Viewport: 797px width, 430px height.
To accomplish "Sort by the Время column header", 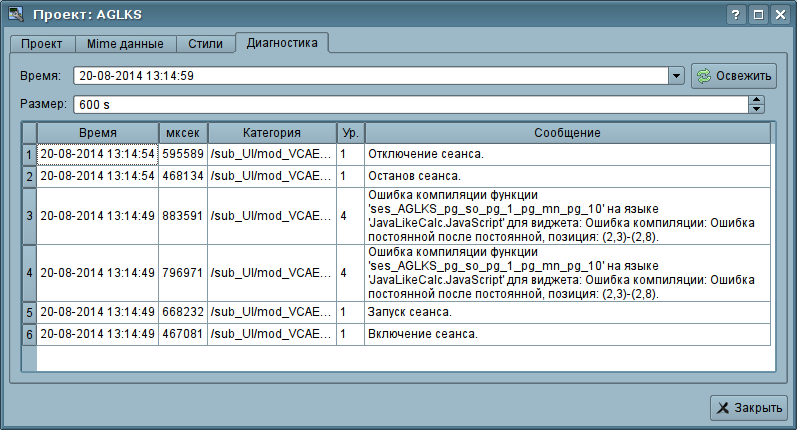I will 97,133.
